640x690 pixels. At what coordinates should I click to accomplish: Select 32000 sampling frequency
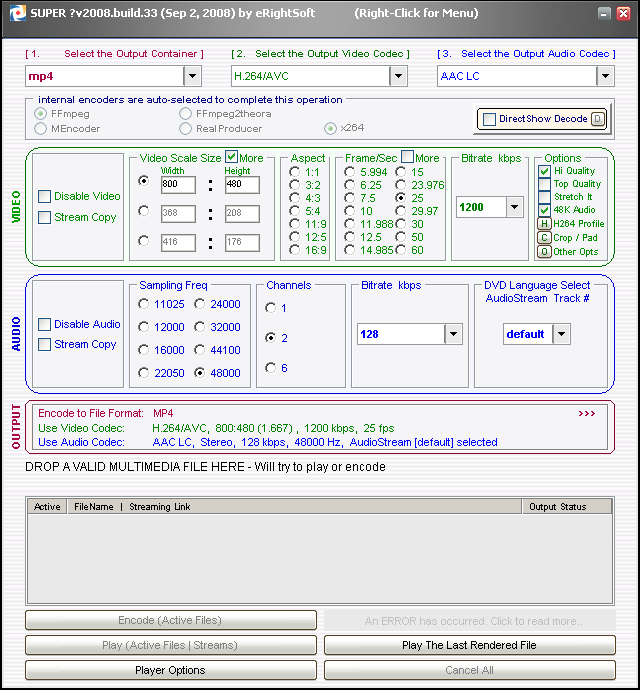200,327
